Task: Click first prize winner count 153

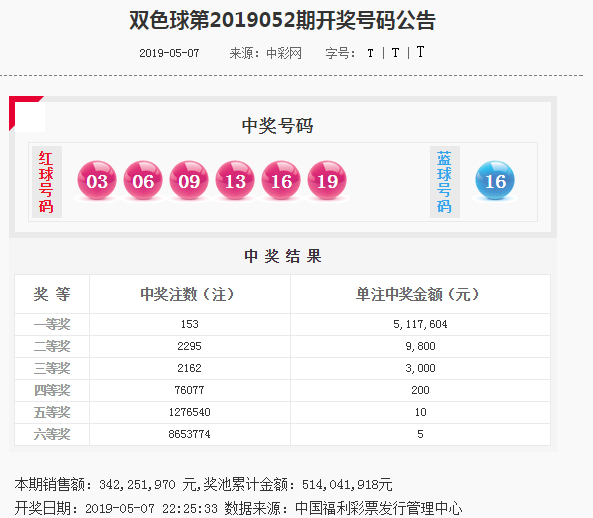Action: (x=189, y=324)
